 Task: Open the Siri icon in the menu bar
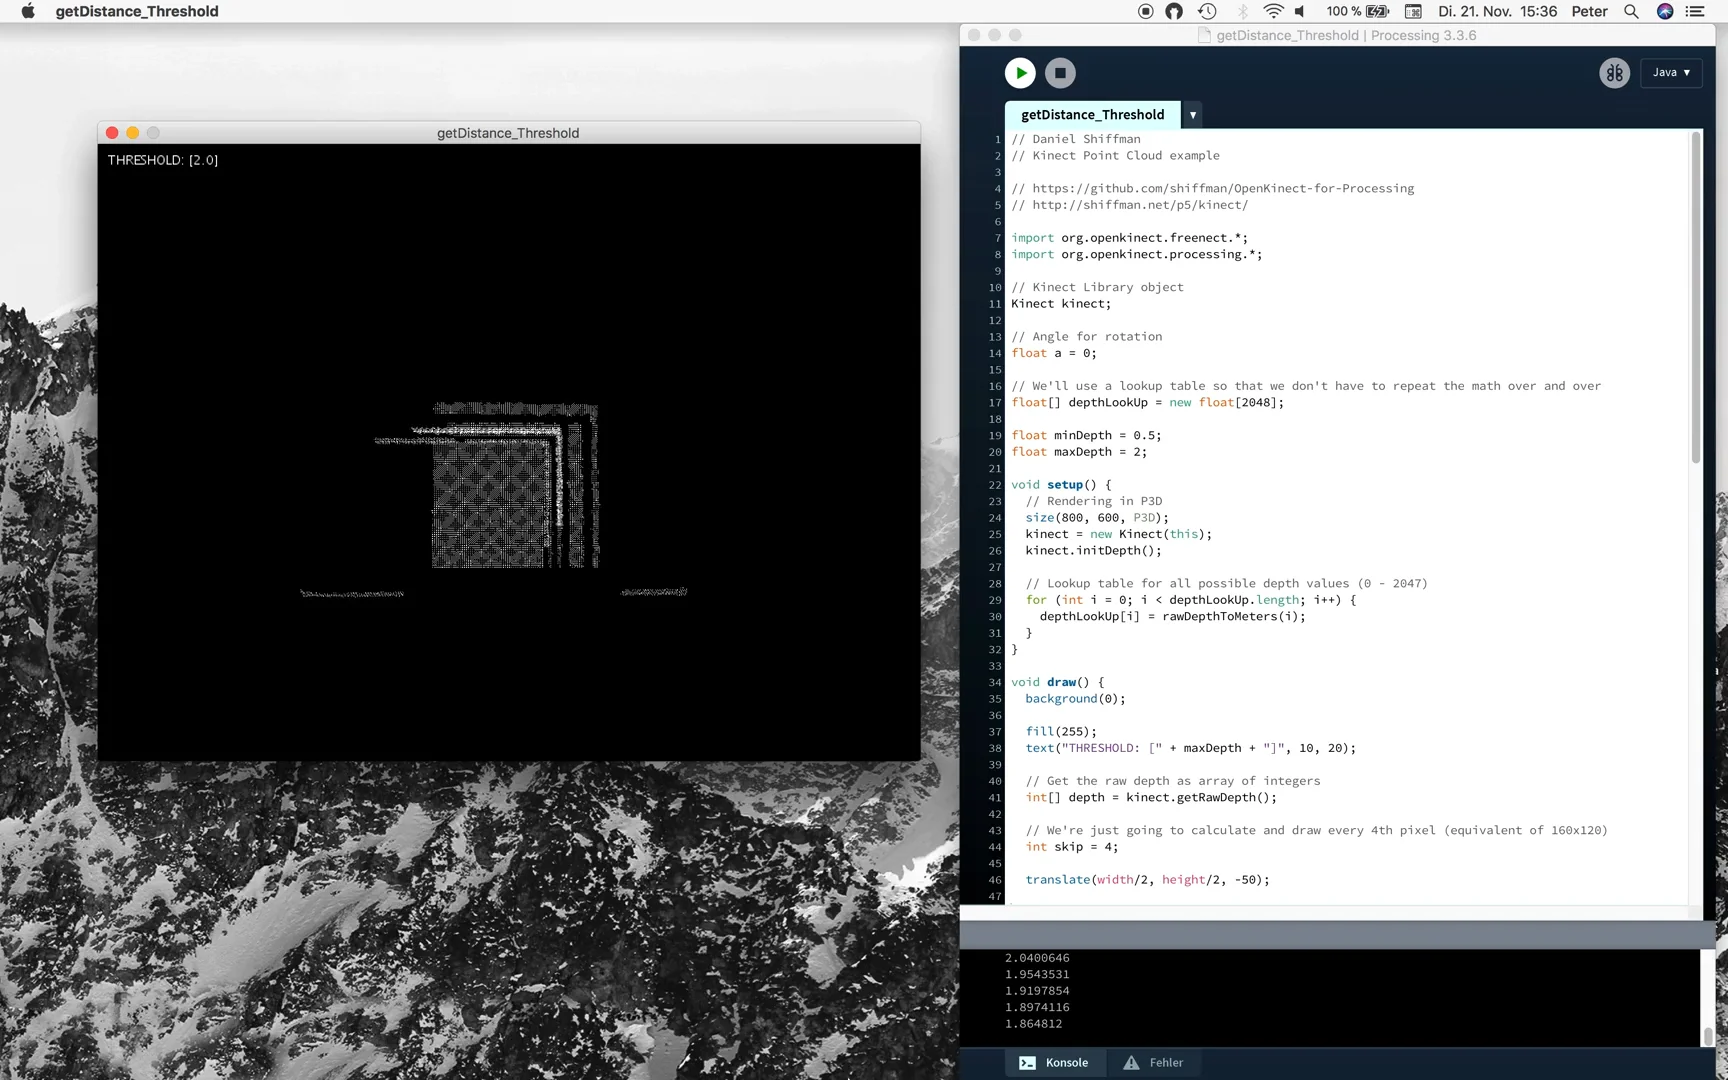click(1664, 11)
